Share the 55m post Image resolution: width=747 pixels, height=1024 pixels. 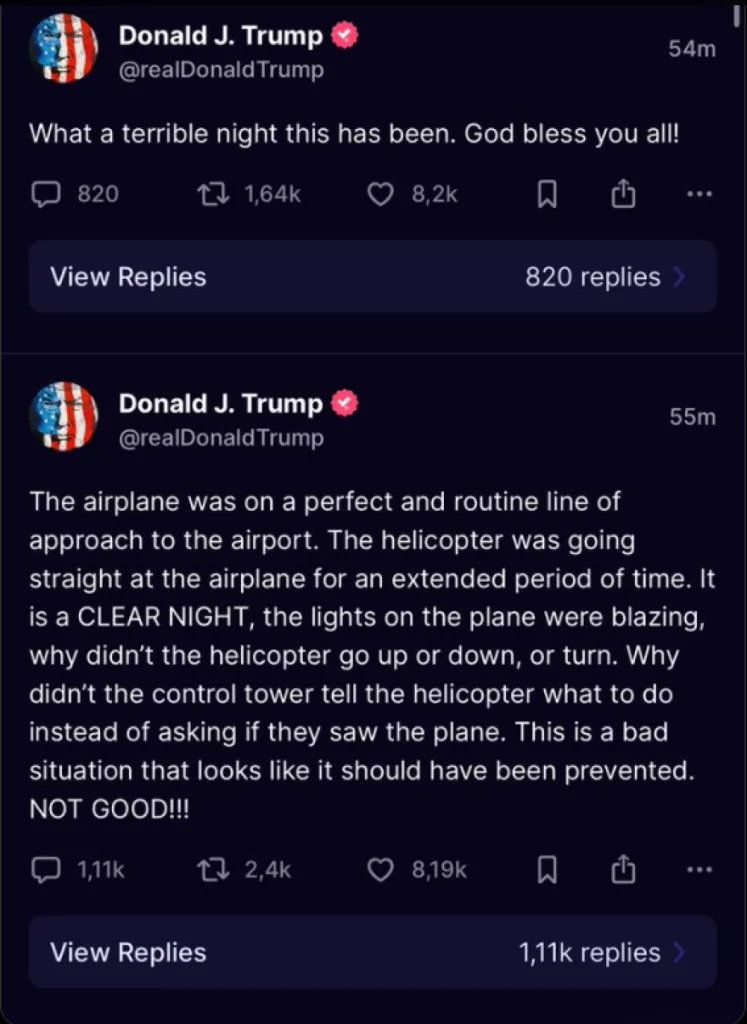623,870
